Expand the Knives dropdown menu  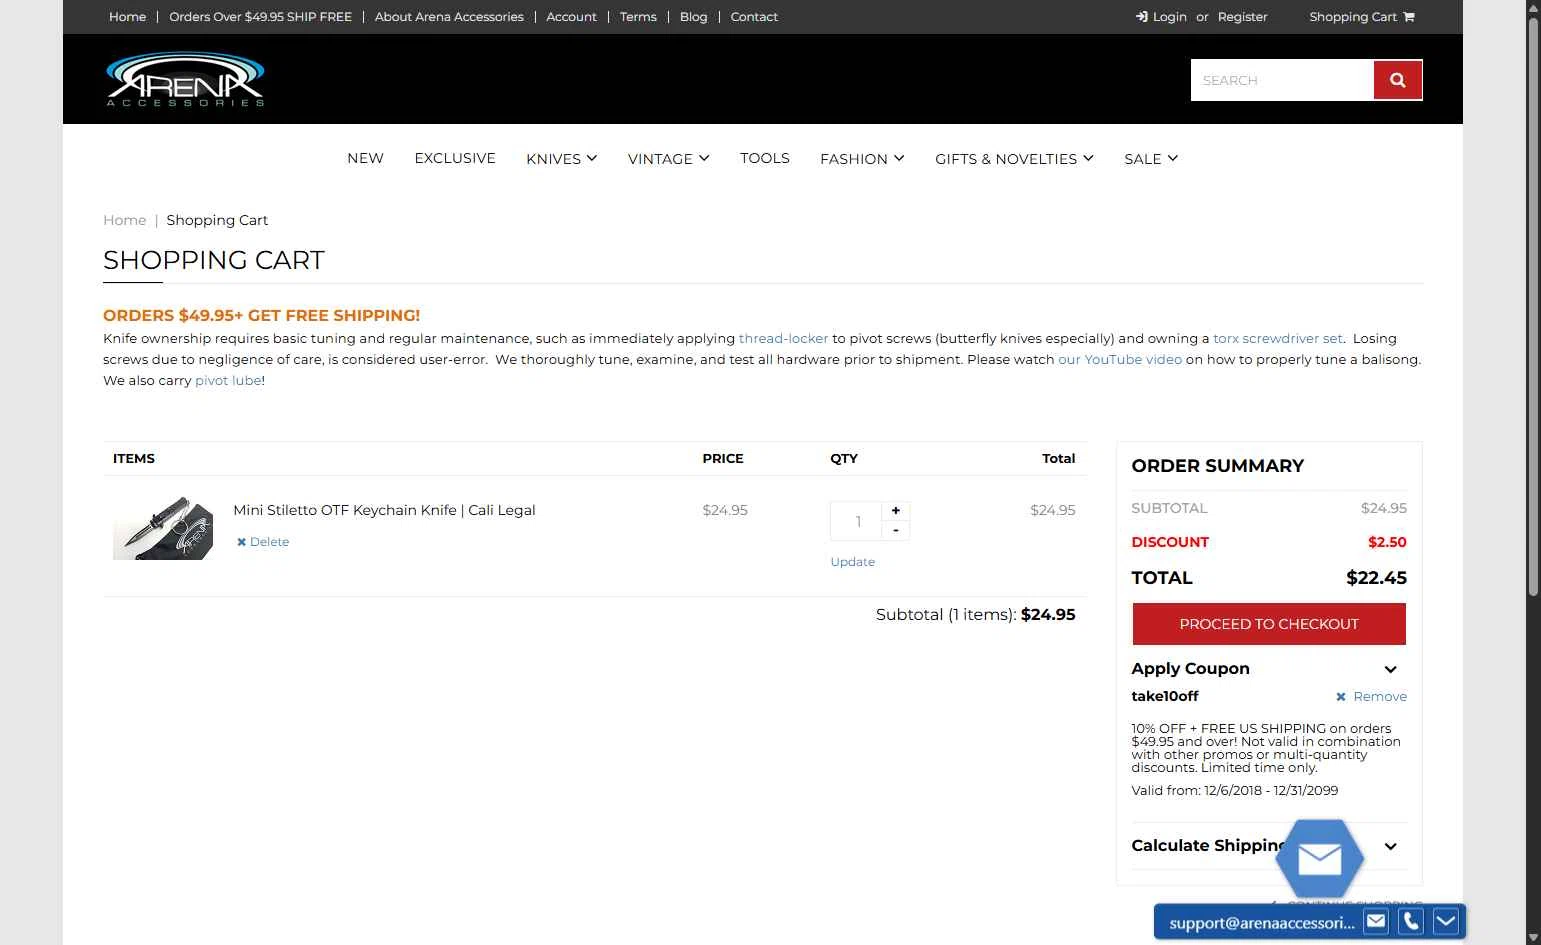click(562, 159)
